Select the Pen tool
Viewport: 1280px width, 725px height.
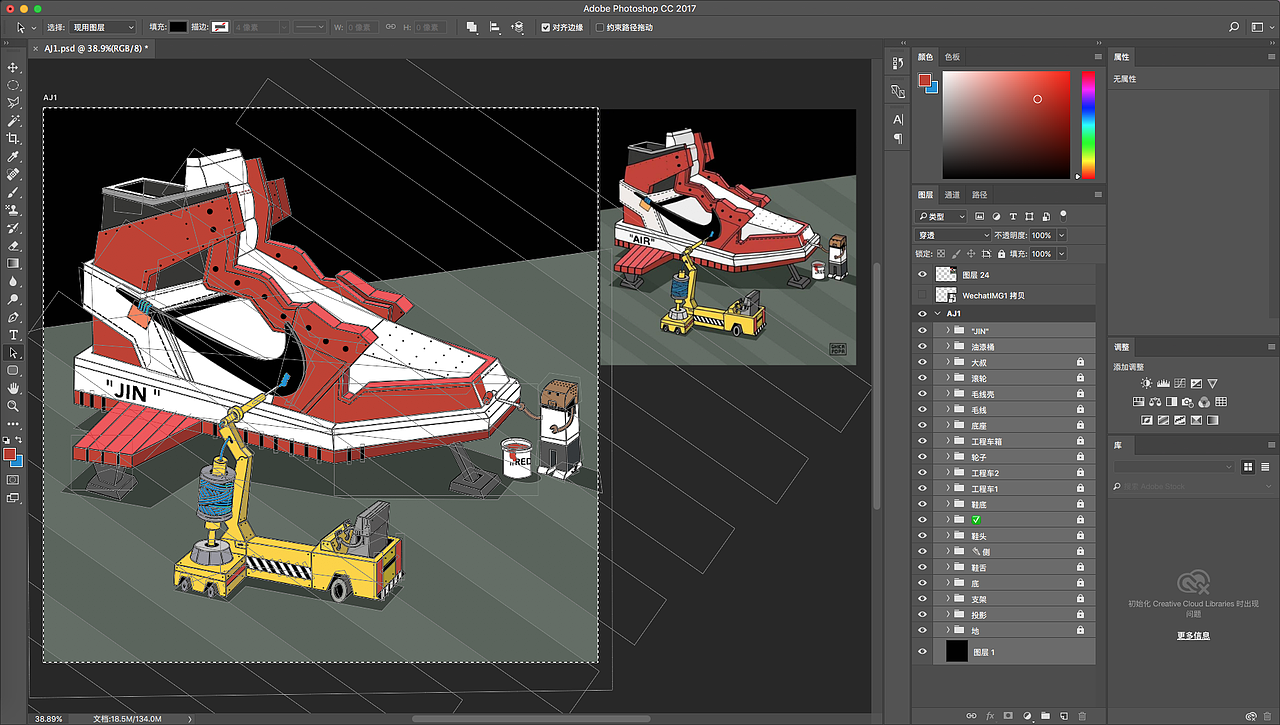[13, 316]
